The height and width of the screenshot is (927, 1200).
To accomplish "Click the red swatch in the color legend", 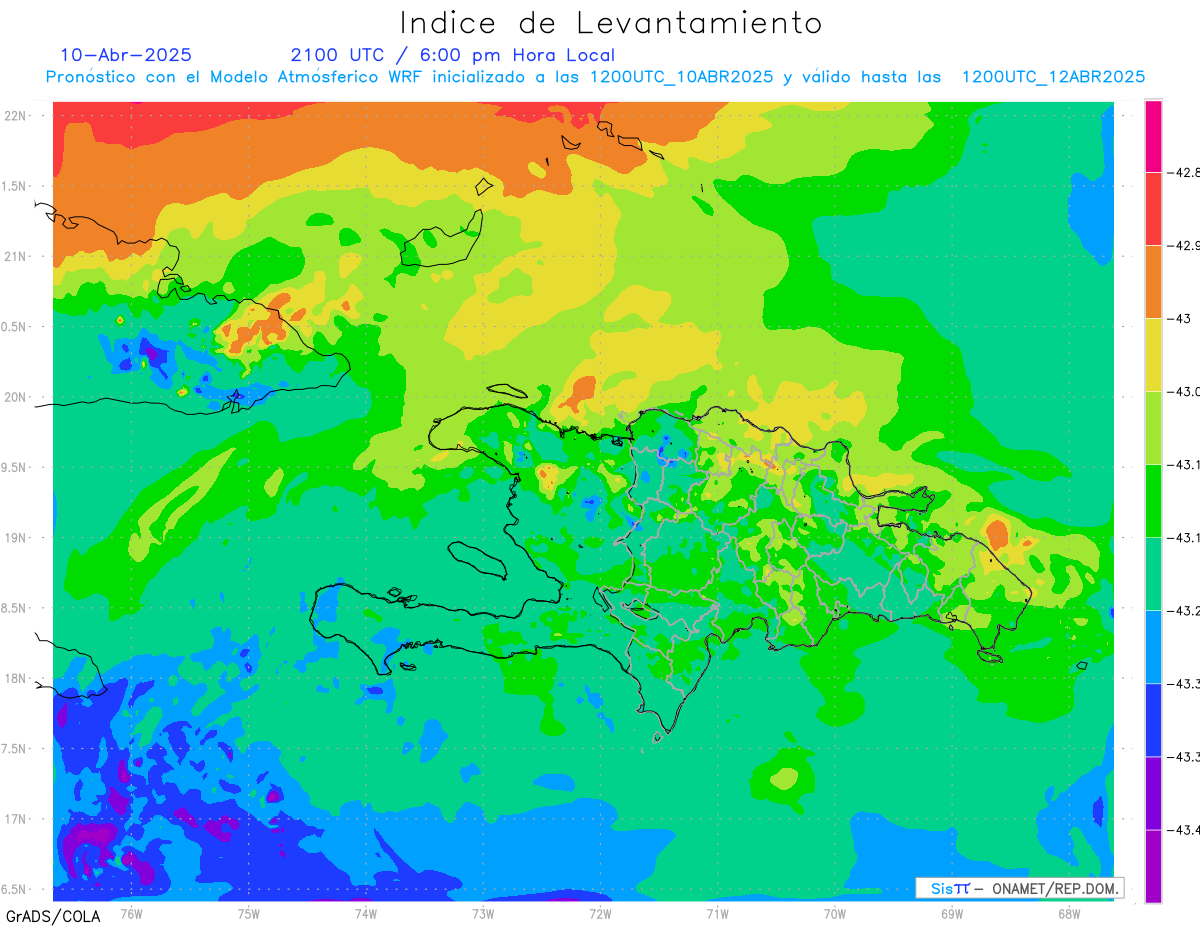I will click(1153, 208).
